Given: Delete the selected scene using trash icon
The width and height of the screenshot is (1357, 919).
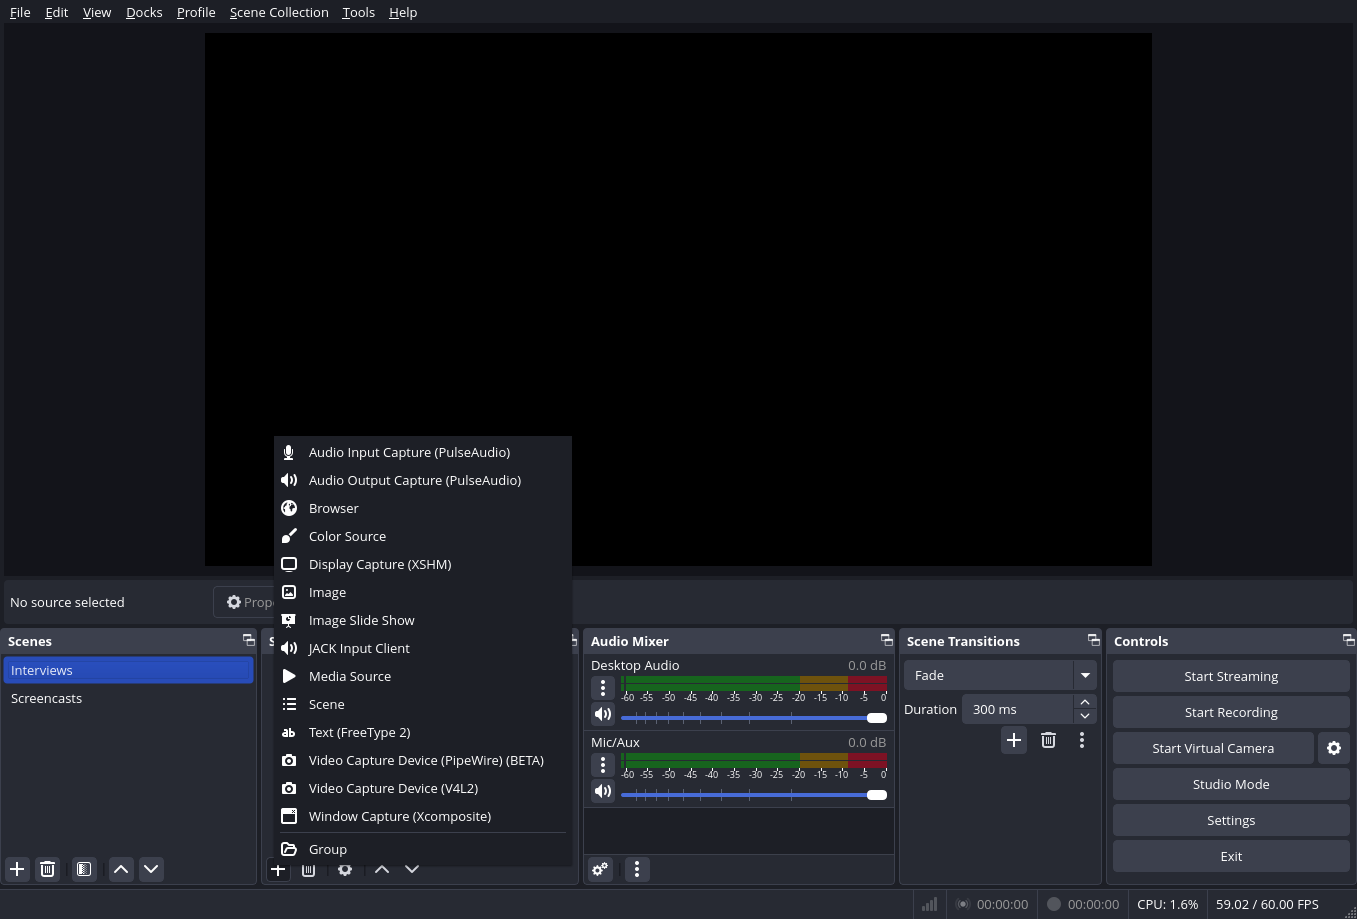Looking at the screenshot, I should [x=47, y=869].
